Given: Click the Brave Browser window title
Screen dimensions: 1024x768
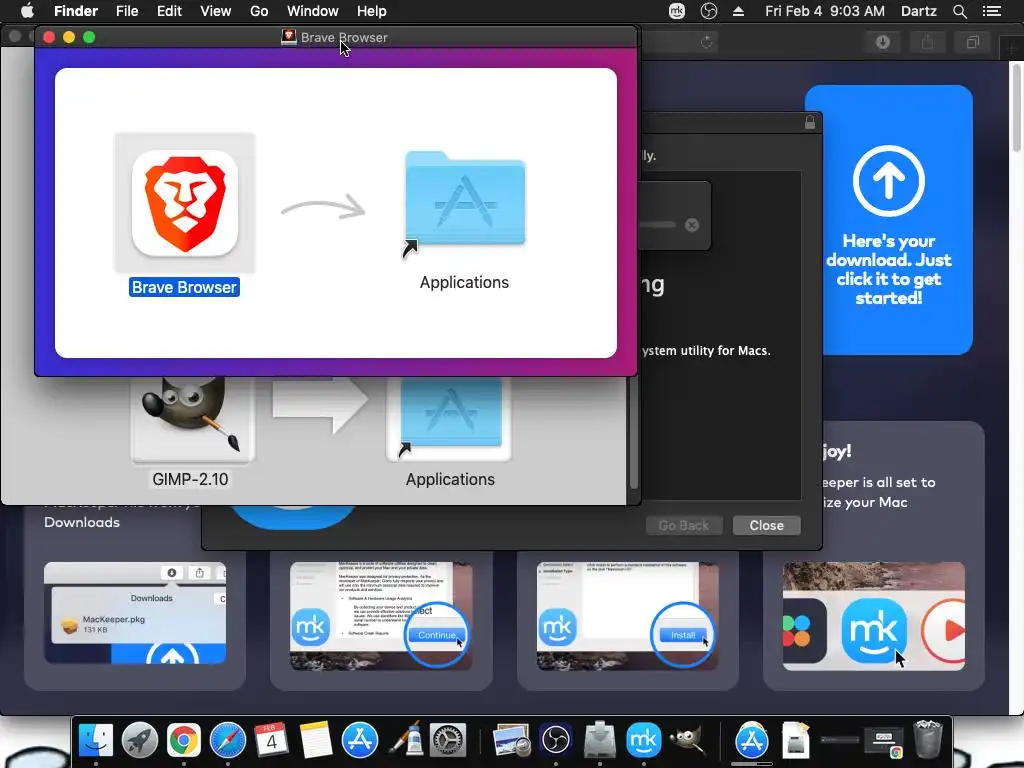Looking at the screenshot, I should tap(344, 37).
